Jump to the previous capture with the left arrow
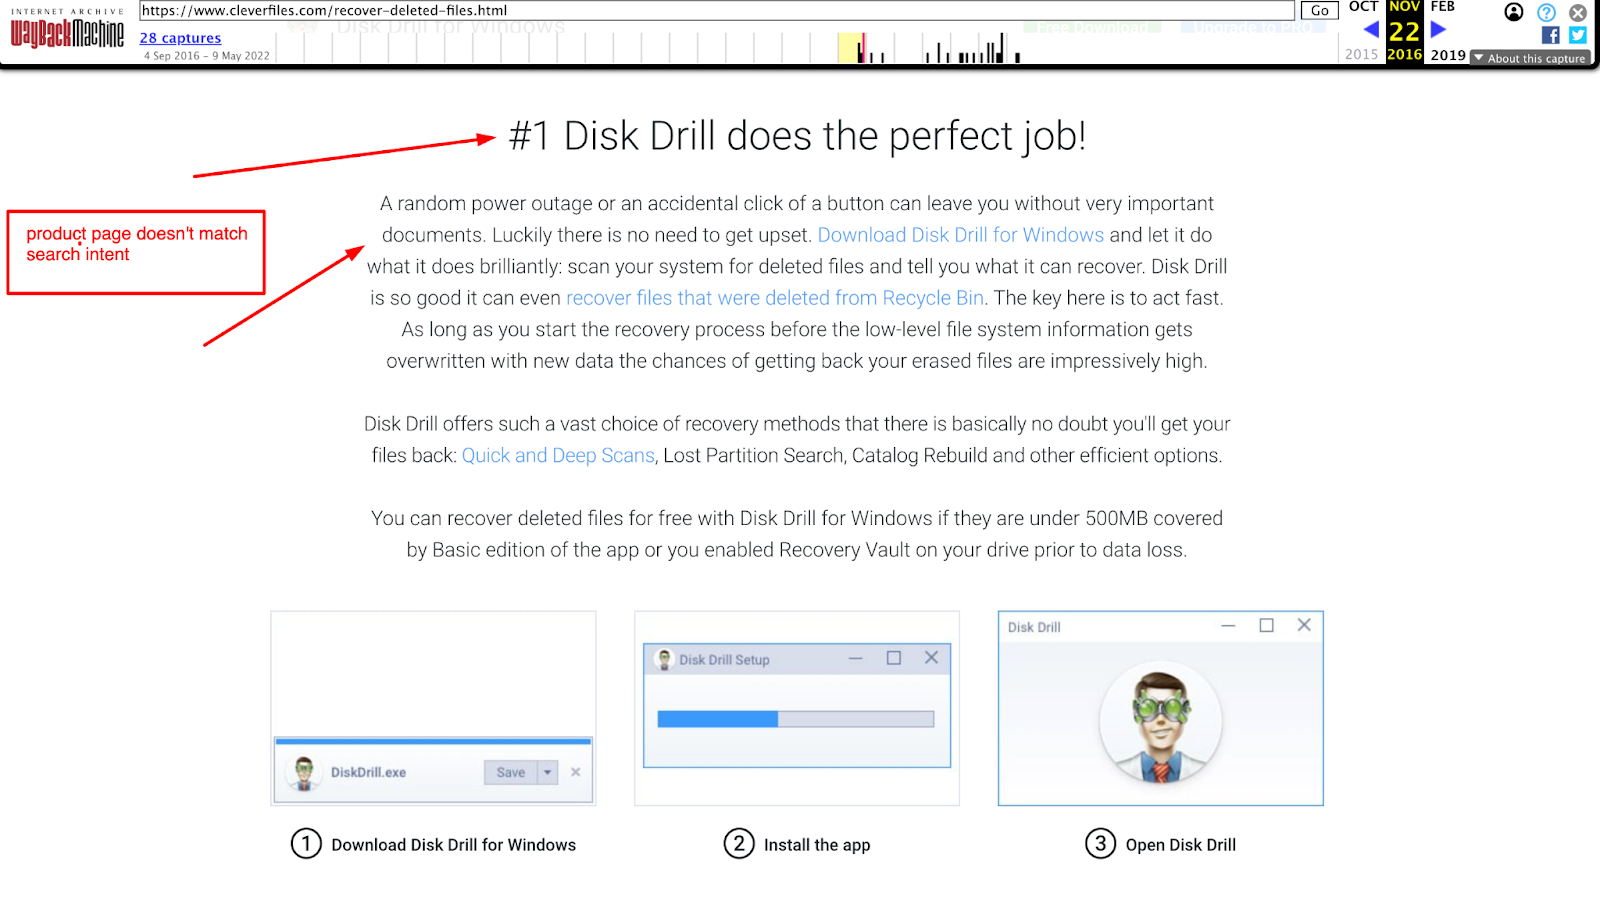The height and width of the screenshot is (911, 1600). point(1371,30)
